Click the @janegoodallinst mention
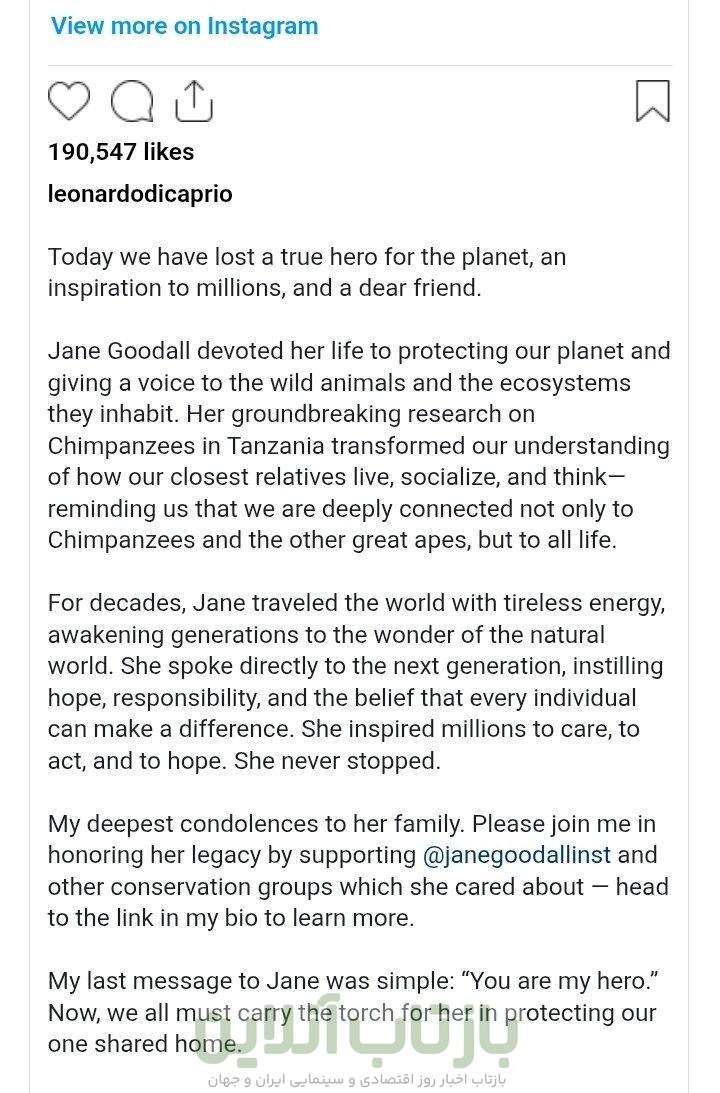The width and height of the screenshot is (720, 1093). point(517,855)
